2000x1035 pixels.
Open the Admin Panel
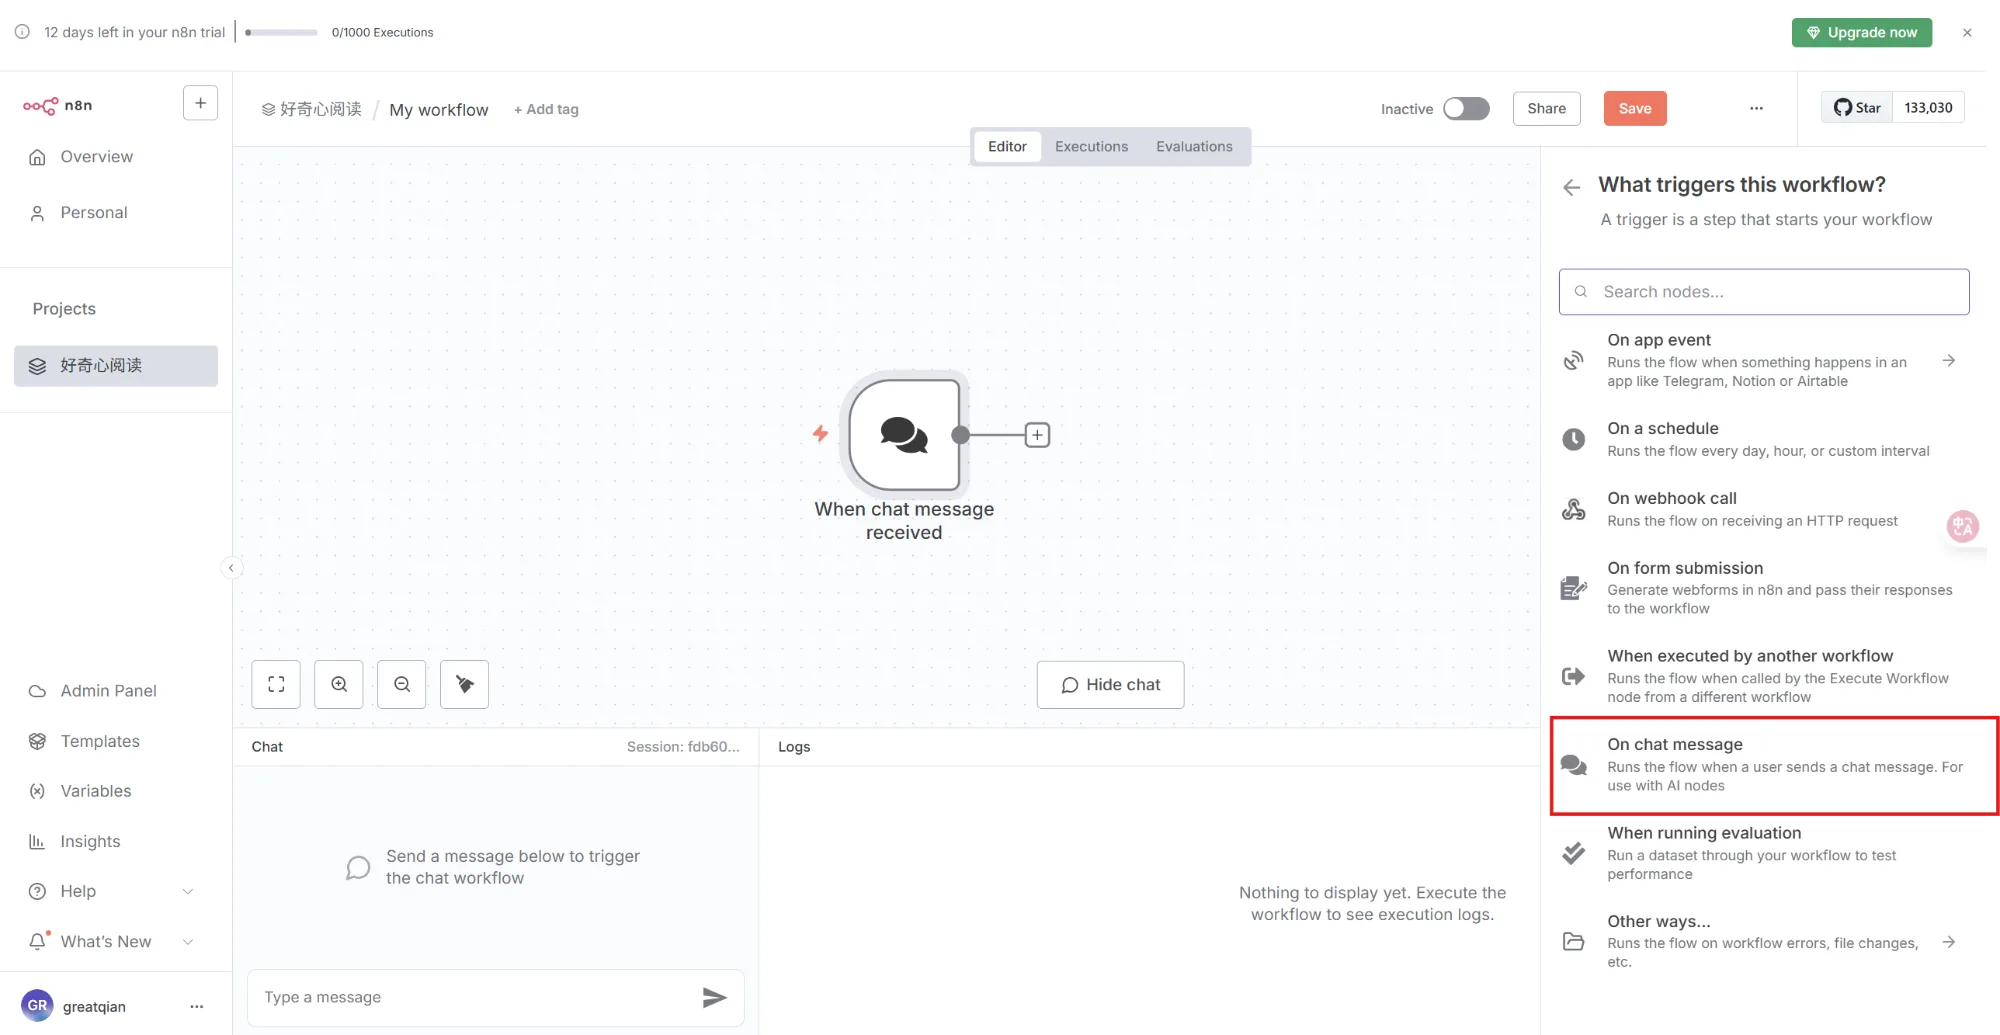click(x=108, y=691)
